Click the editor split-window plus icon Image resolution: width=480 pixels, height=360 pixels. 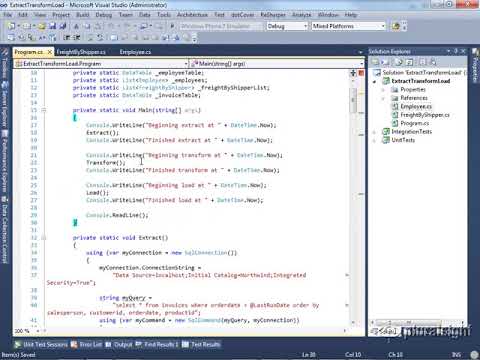click(x=353, y=73)
